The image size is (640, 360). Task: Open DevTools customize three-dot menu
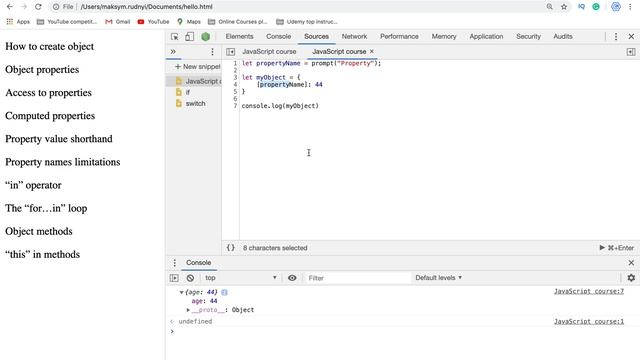point(616,36)
